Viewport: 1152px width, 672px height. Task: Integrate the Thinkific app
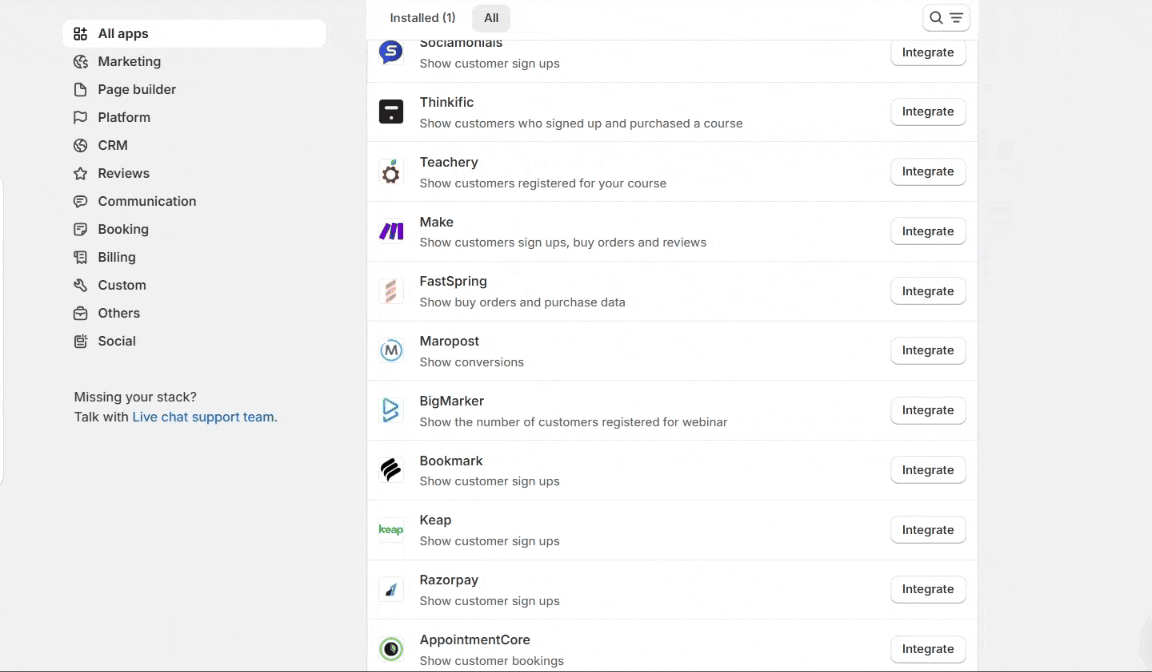click(x=928, y=112)
